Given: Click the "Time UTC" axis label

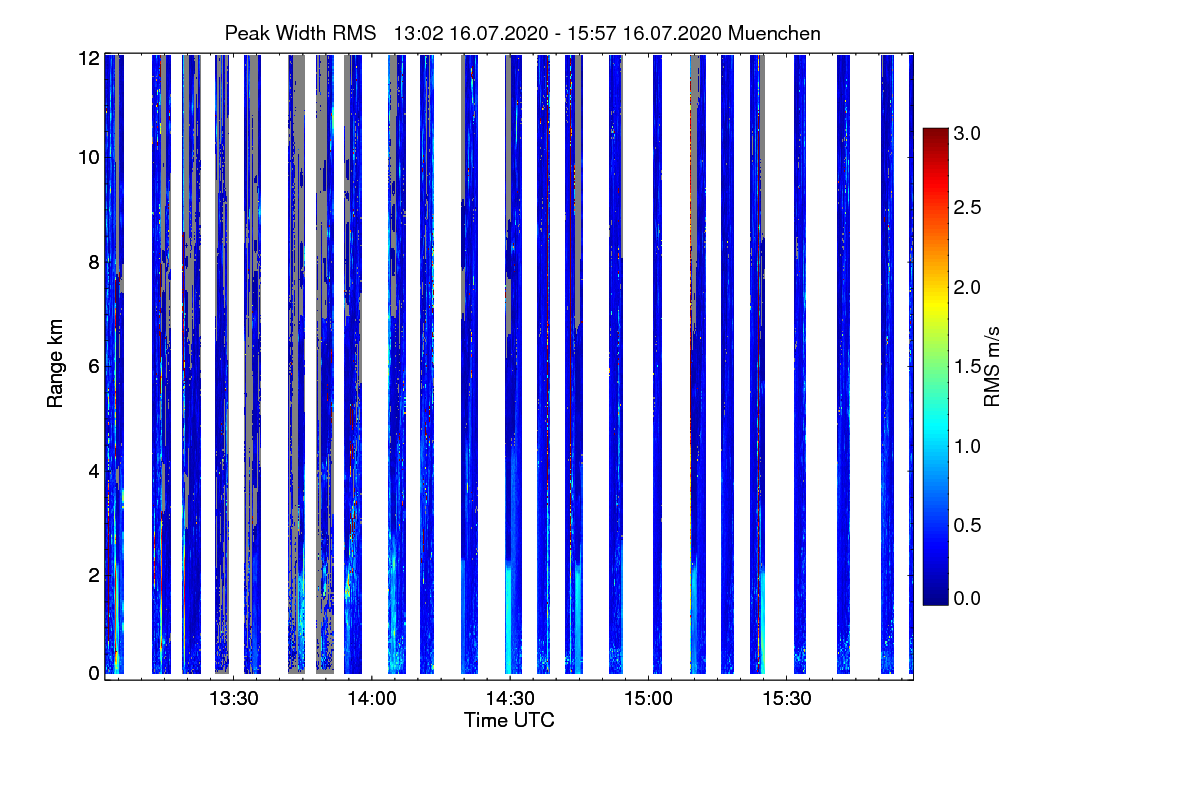Looking at the screenshot, I should (509, 720).
